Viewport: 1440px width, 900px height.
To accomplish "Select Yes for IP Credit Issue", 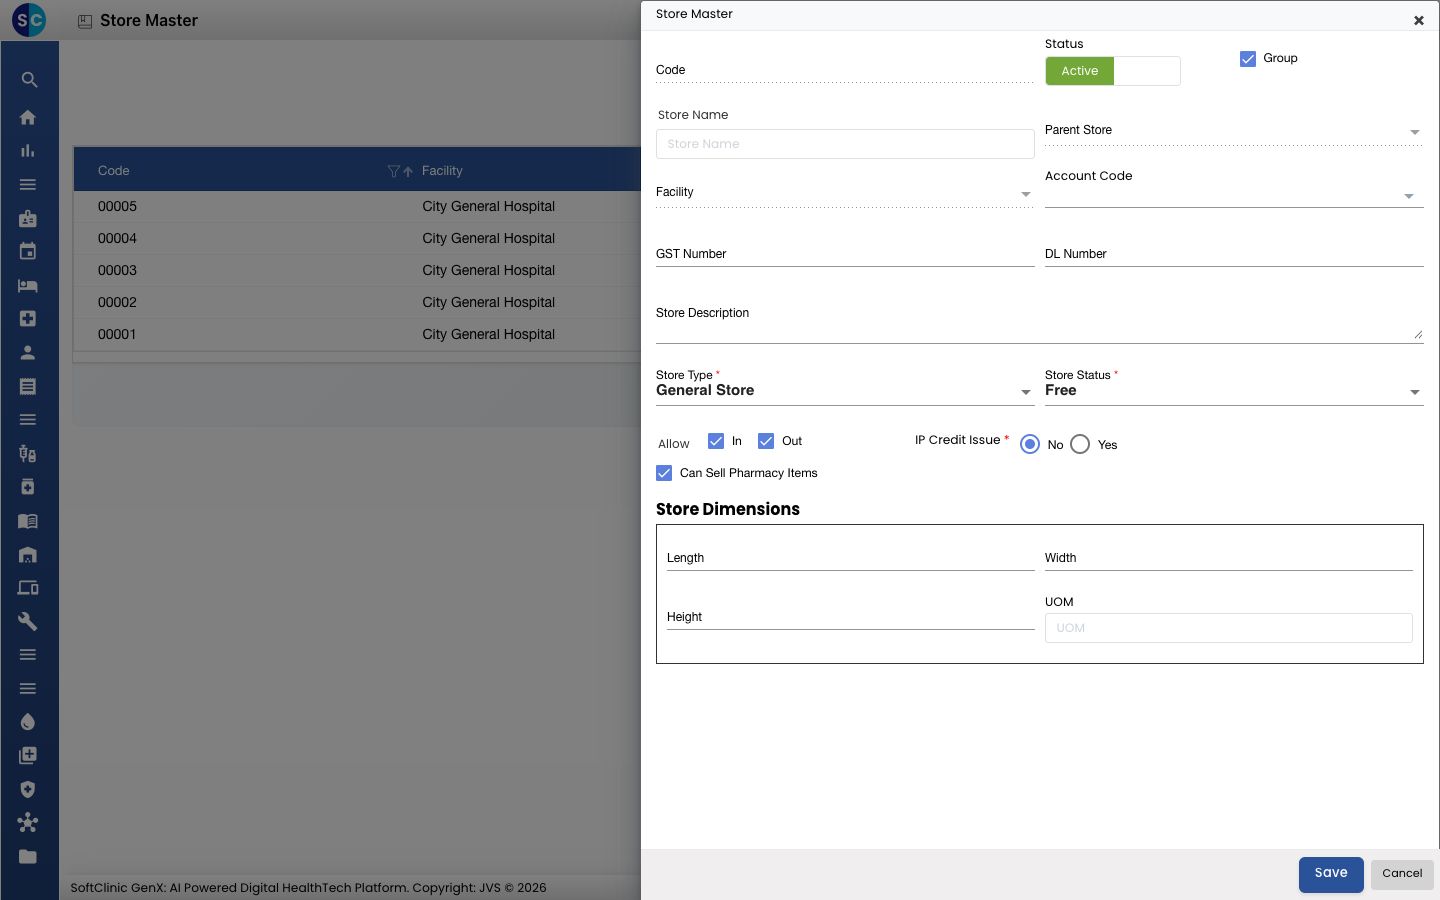I will tap(1080, 444).
